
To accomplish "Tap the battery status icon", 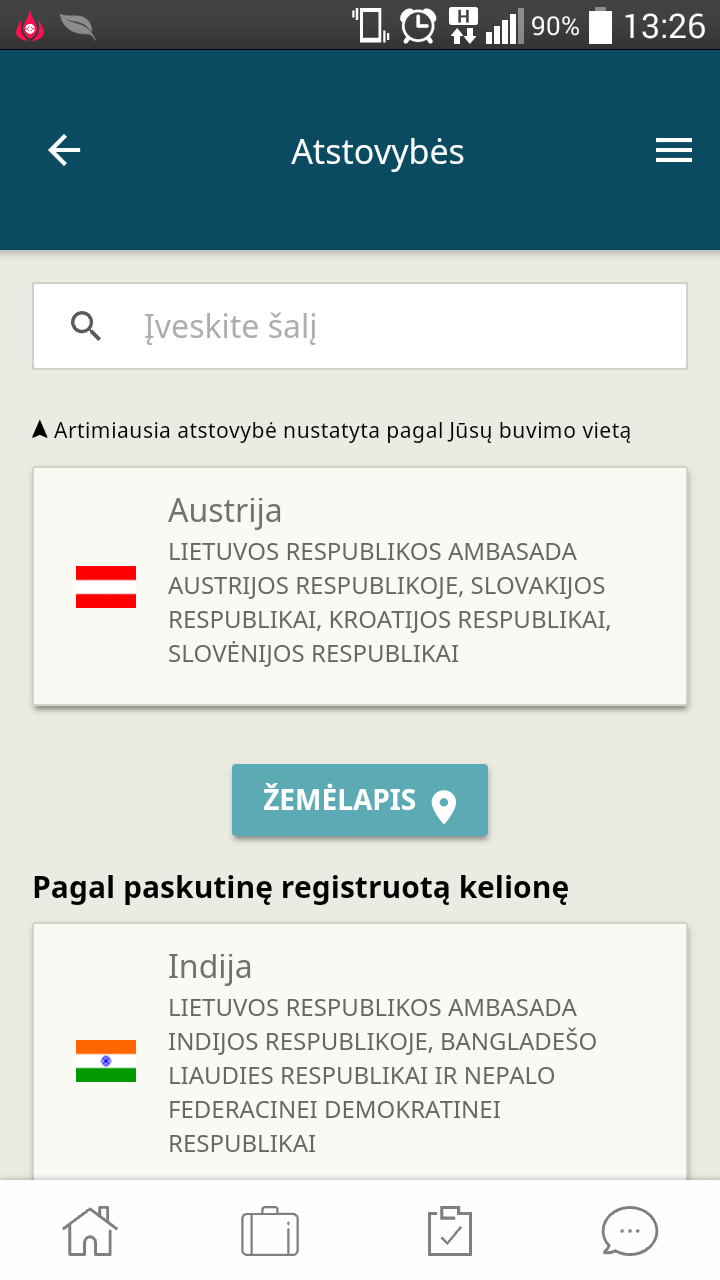I will tap(600, 25).
